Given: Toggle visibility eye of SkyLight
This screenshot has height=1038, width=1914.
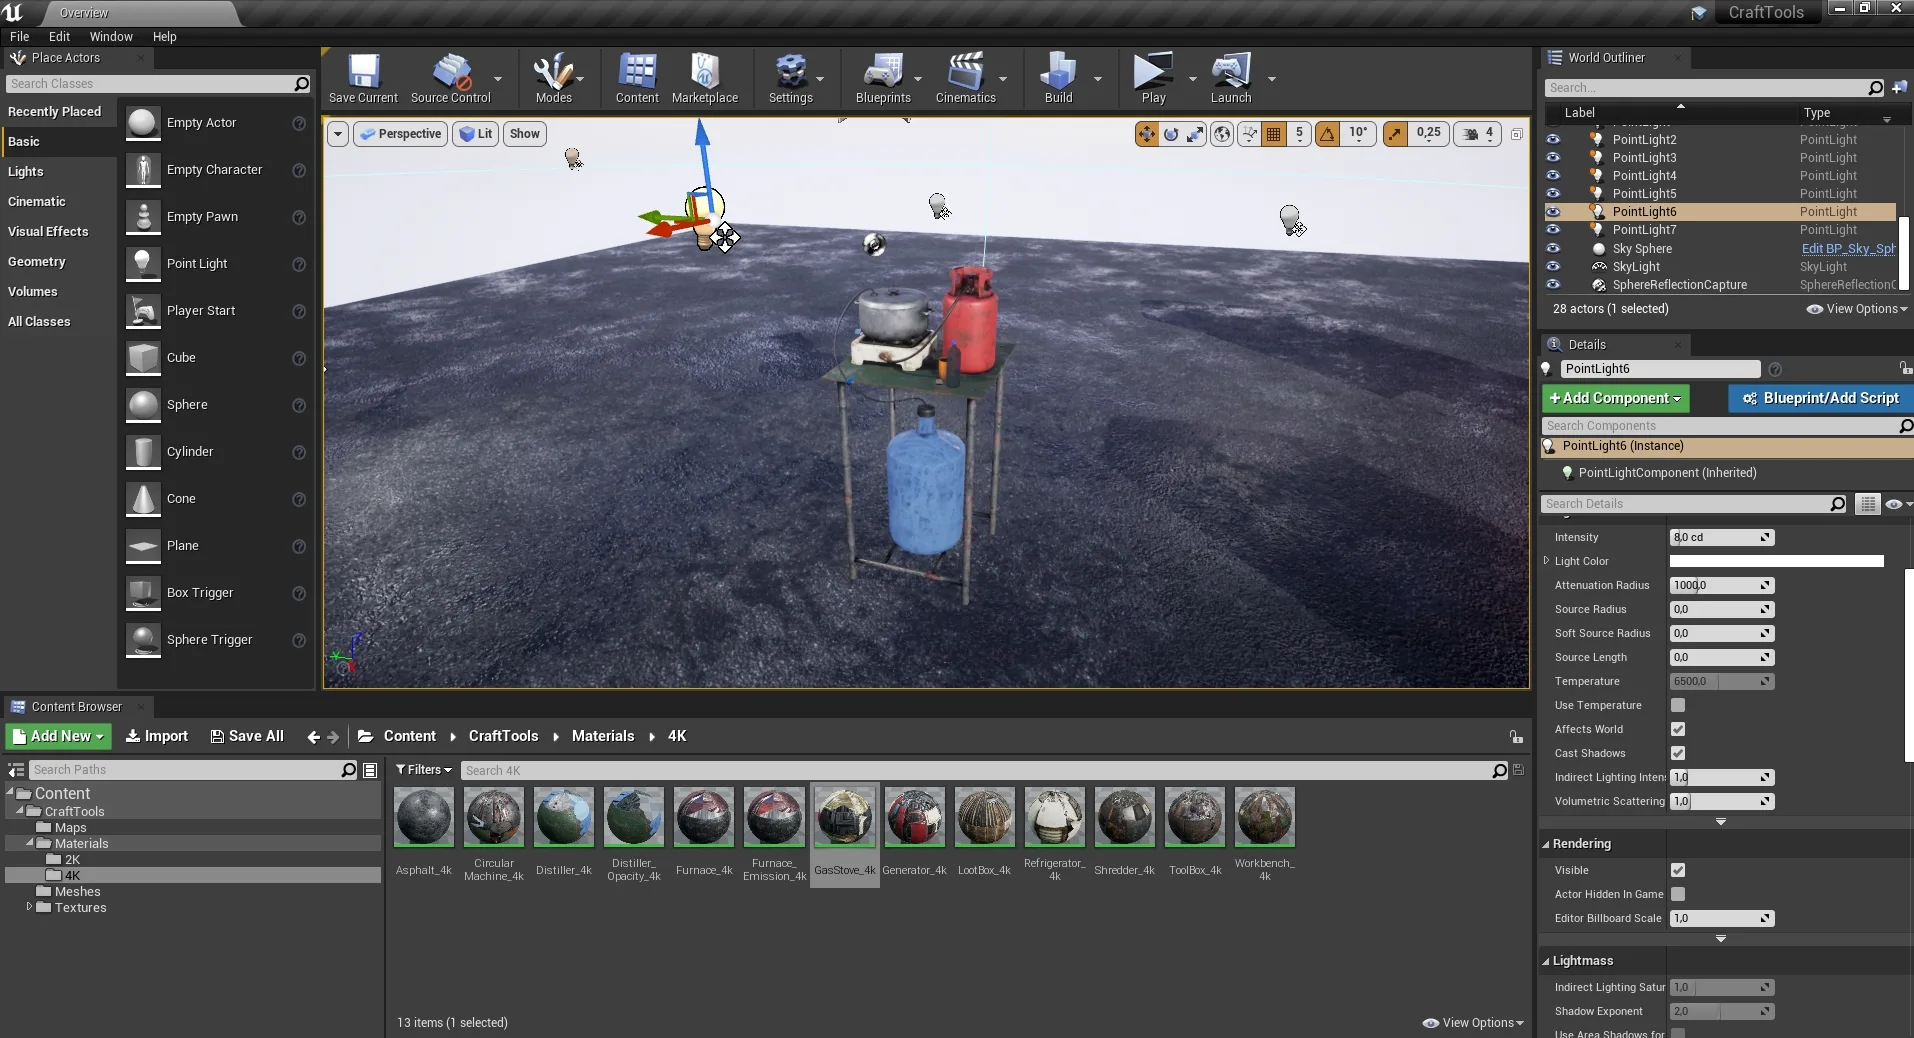Looking at the screenshot, I should coord(1553,267).
